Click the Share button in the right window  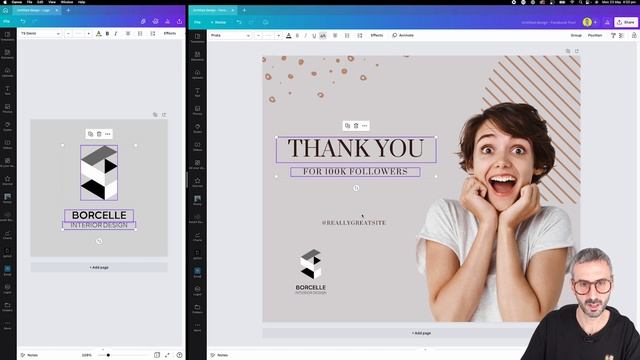point(626,22)
